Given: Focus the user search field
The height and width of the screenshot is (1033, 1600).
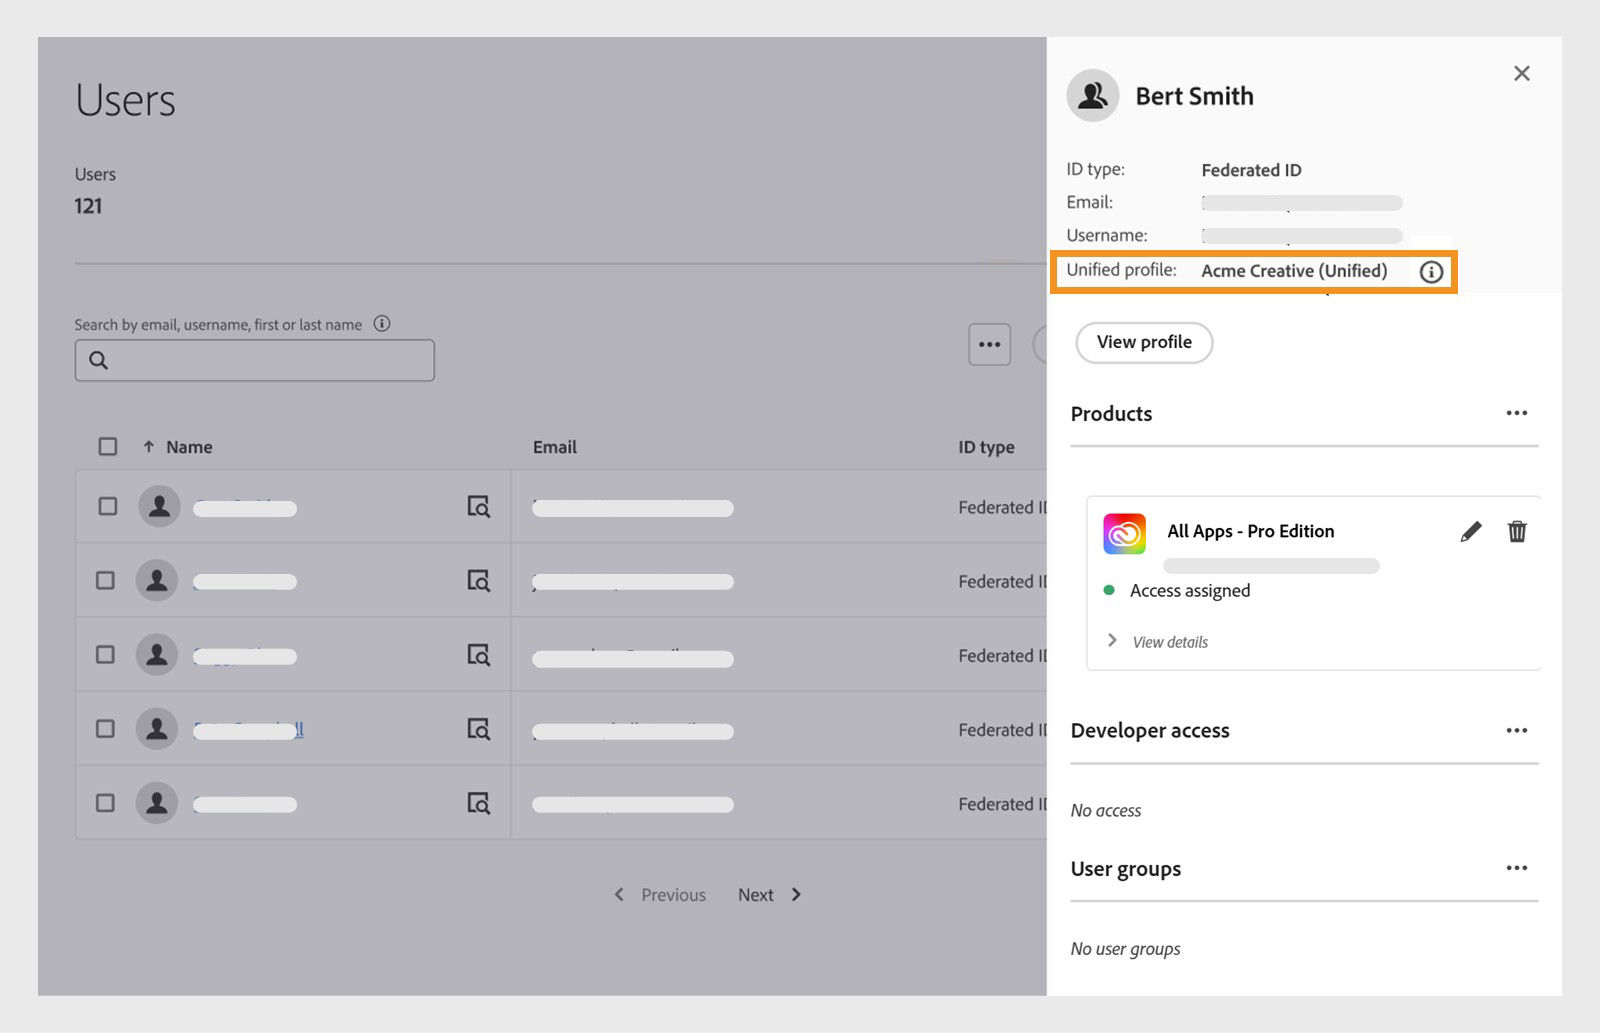Looking at the screenshot, I should coord(254,360).
